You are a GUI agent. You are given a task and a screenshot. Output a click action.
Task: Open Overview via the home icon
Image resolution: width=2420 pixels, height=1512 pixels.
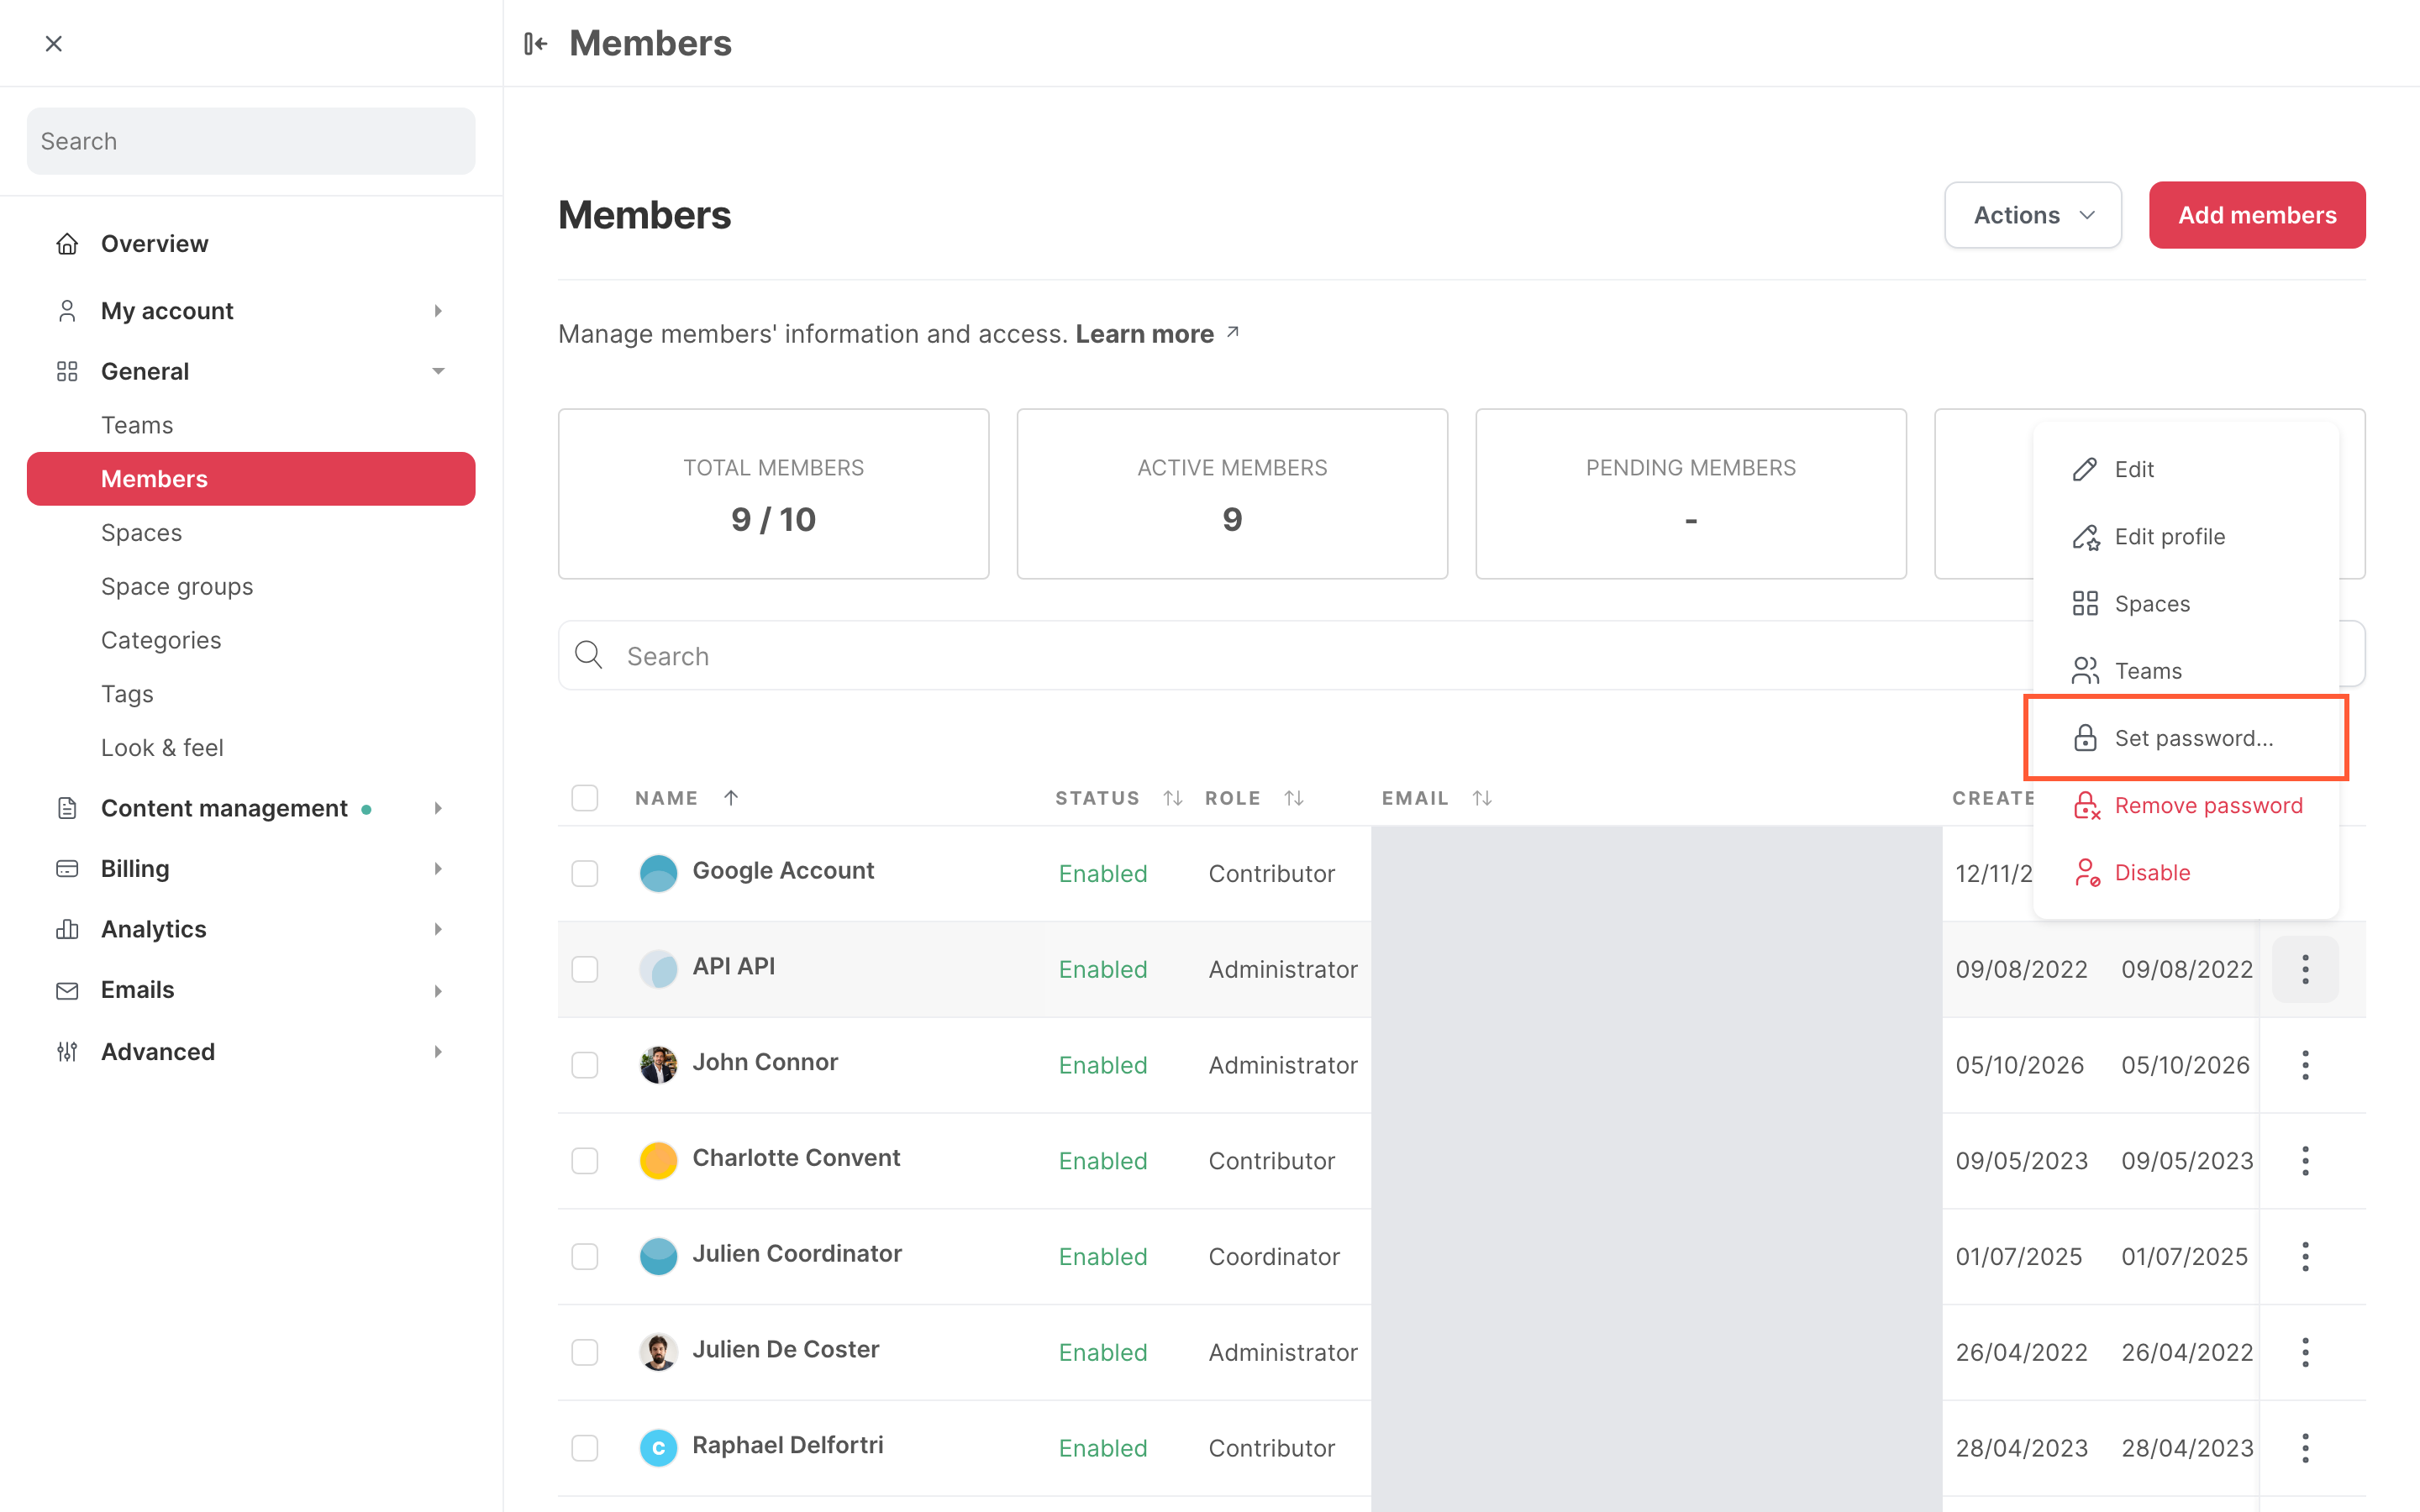tap(67, 243)
